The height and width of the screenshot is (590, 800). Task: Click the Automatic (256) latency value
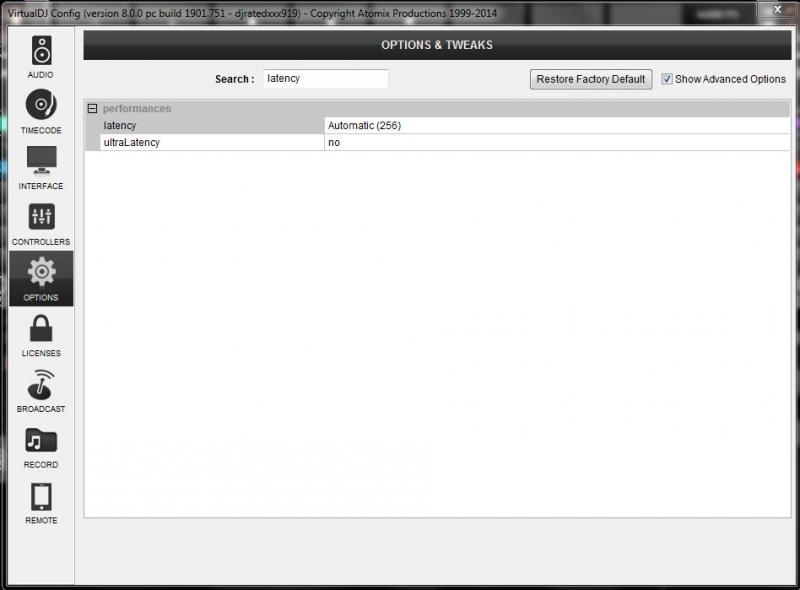[364, 126]
